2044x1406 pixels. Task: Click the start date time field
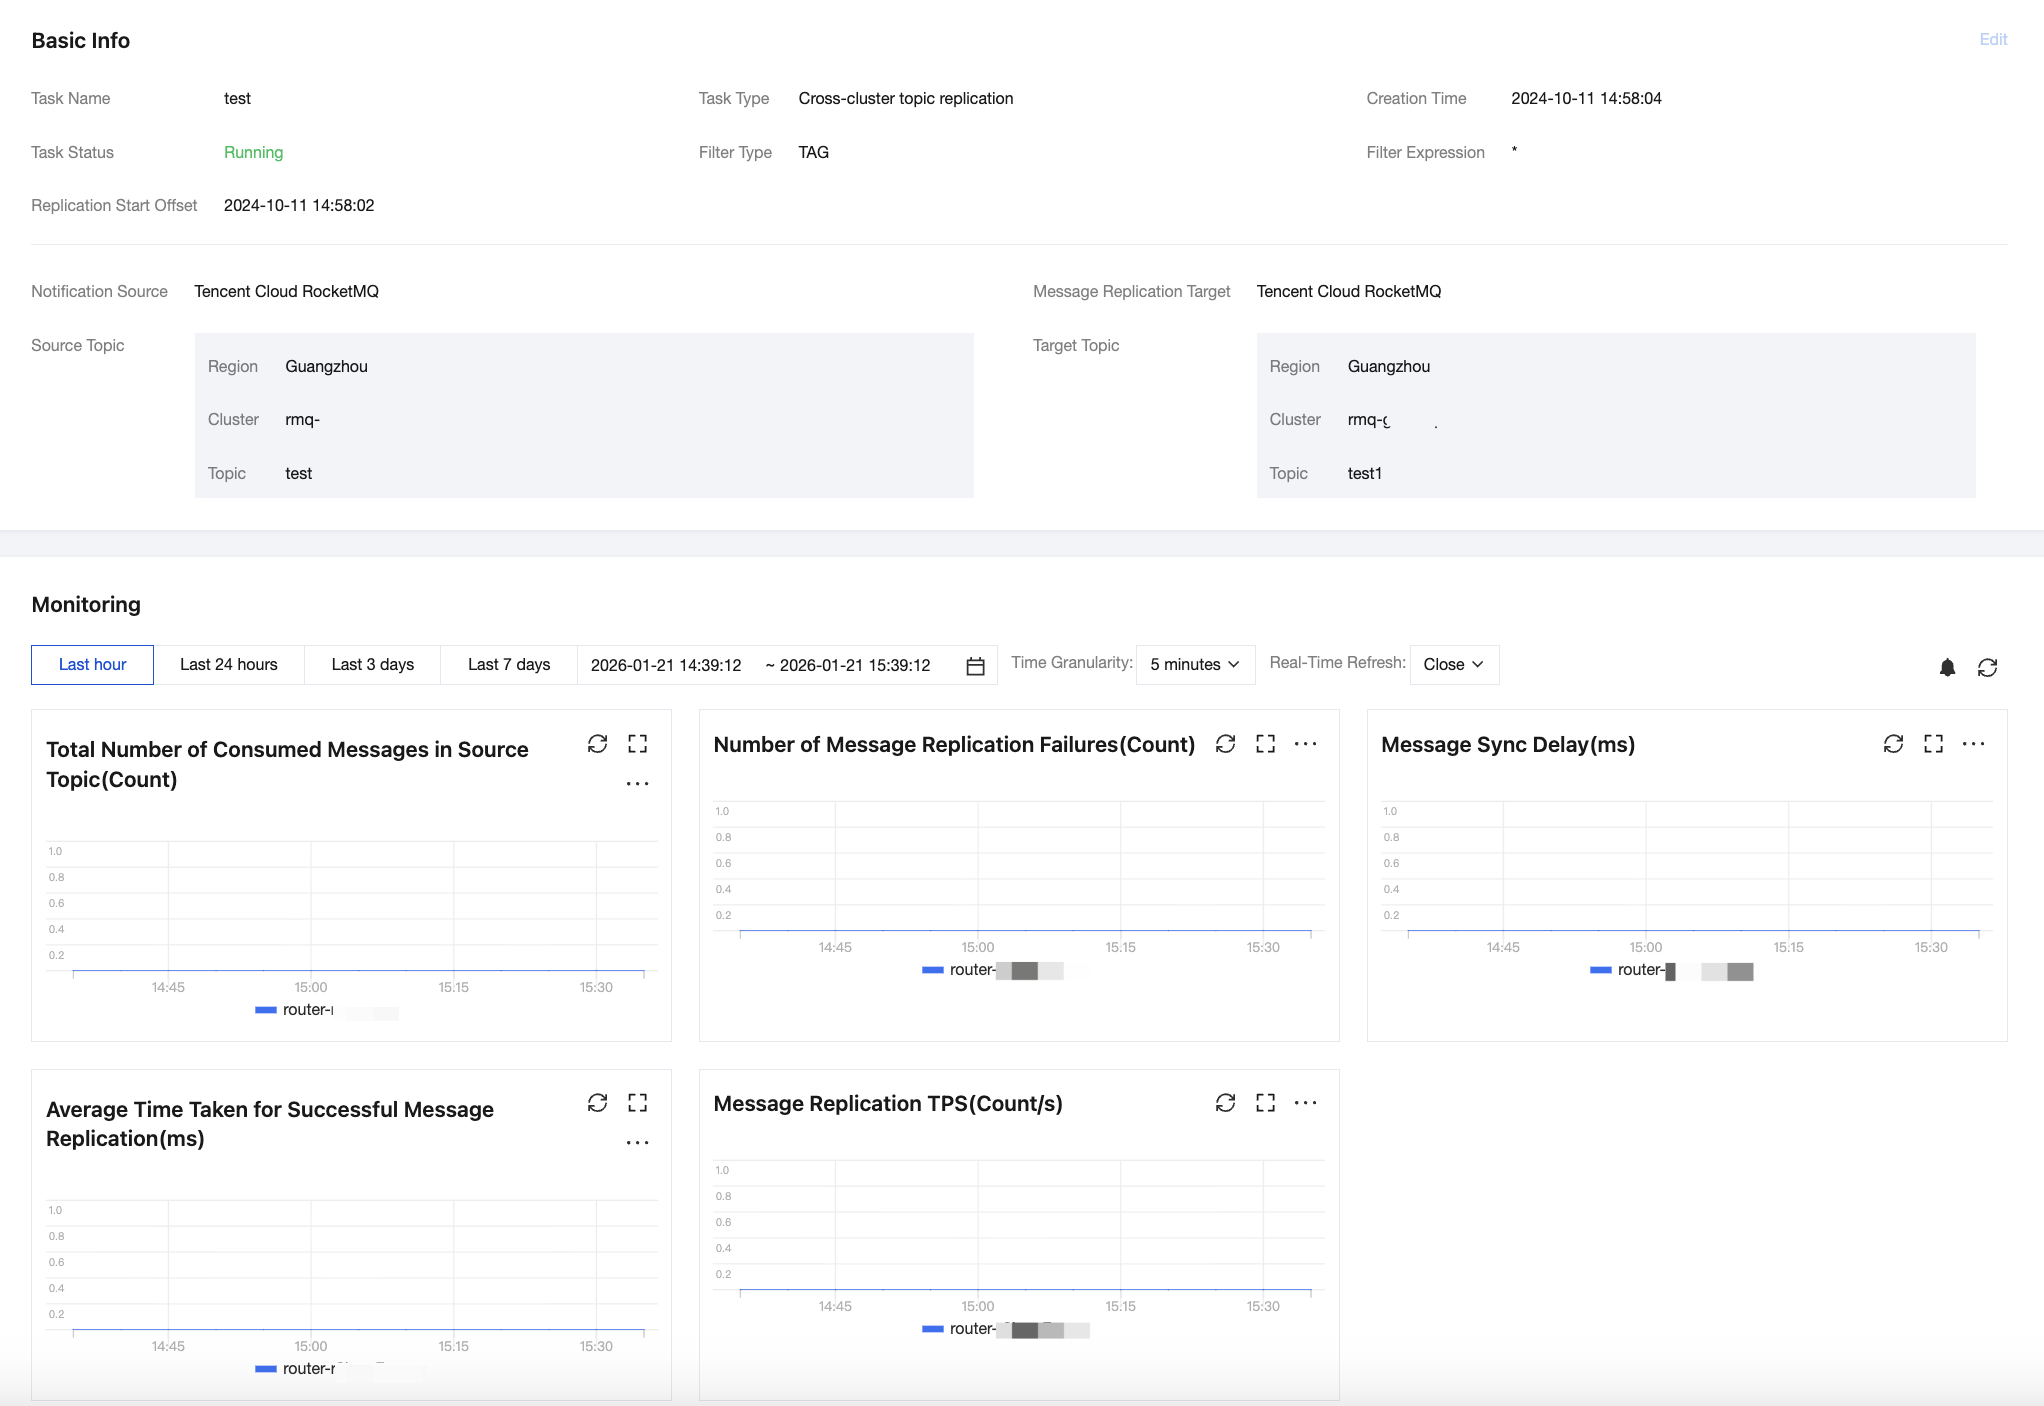click(x=666, y=666)
